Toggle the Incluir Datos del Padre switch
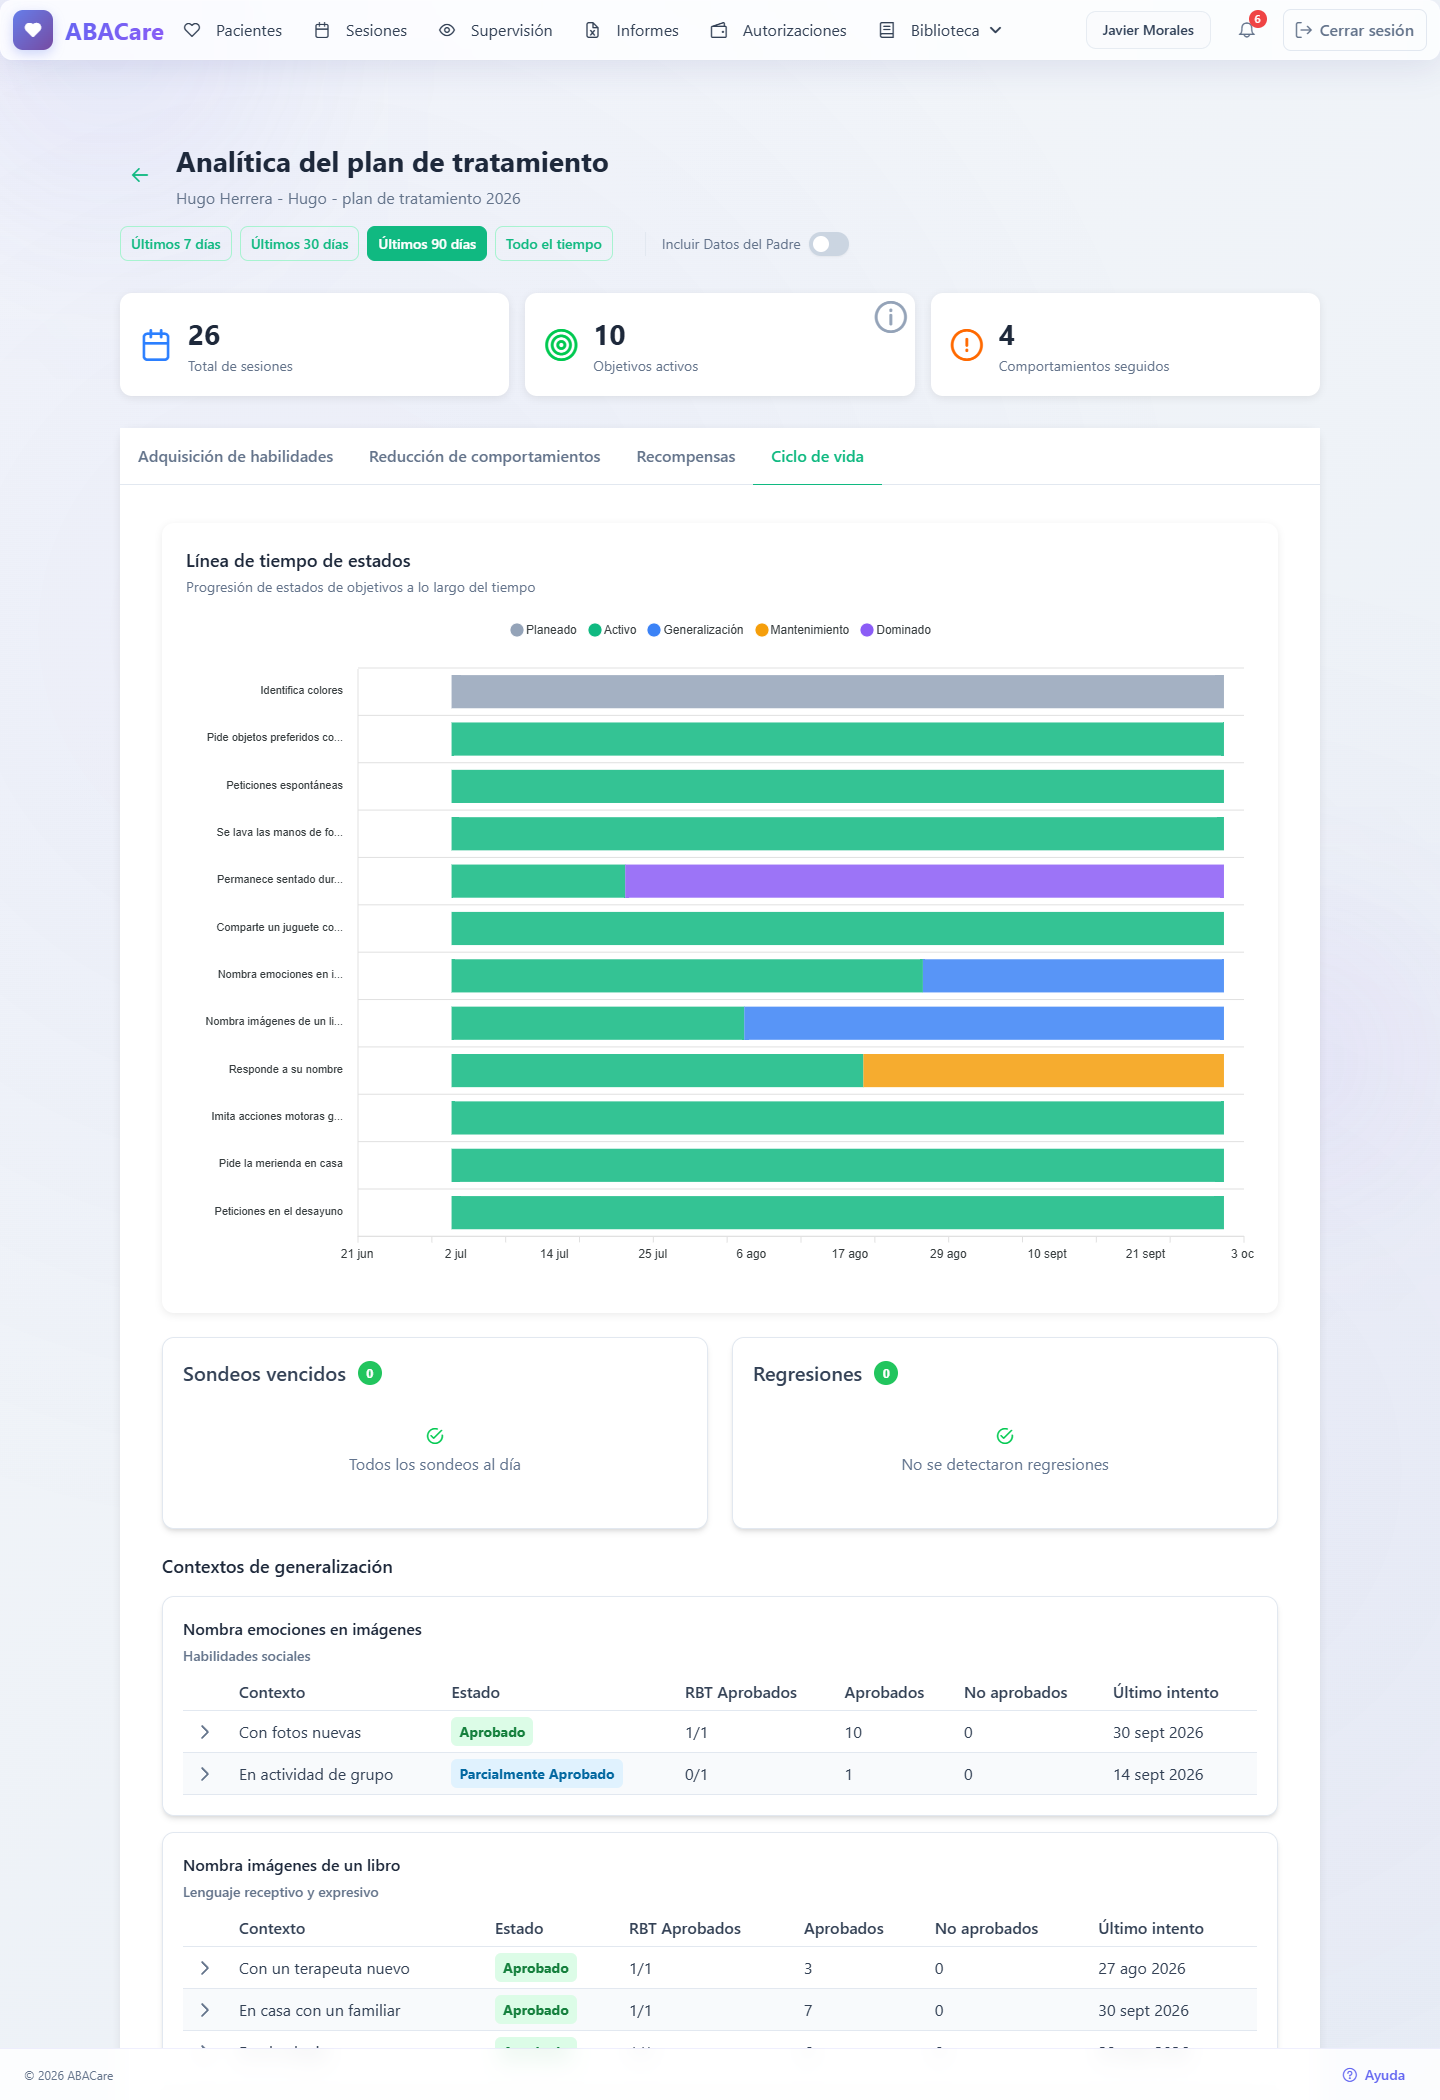This screenshot has width=1440, height=2100. 829,244
